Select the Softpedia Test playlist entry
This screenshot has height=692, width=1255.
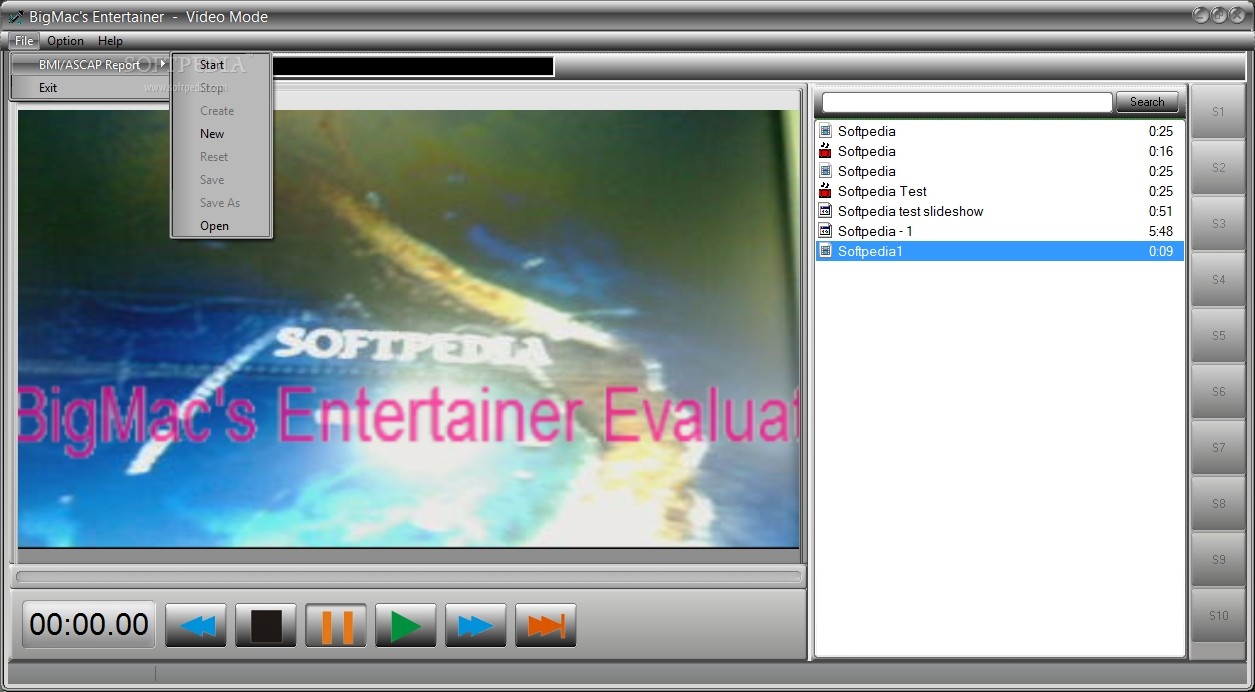pyautogui.click(x=1000, y=191)
